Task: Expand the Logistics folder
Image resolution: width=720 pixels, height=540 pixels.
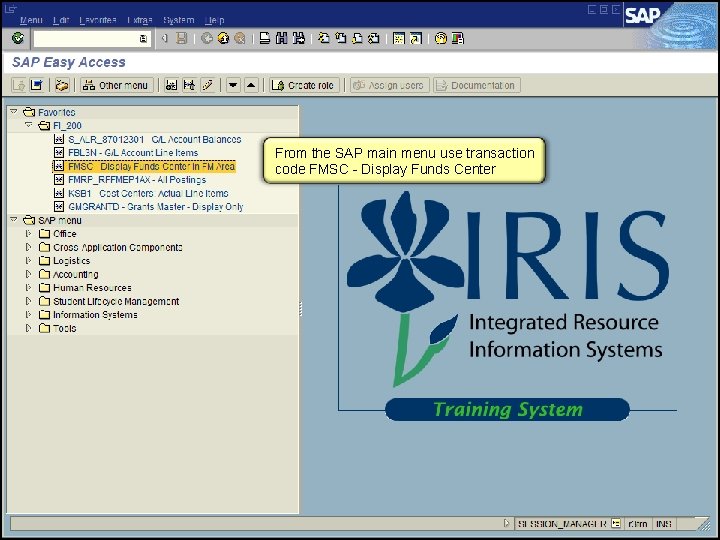Action: click(x=28, y=260)
